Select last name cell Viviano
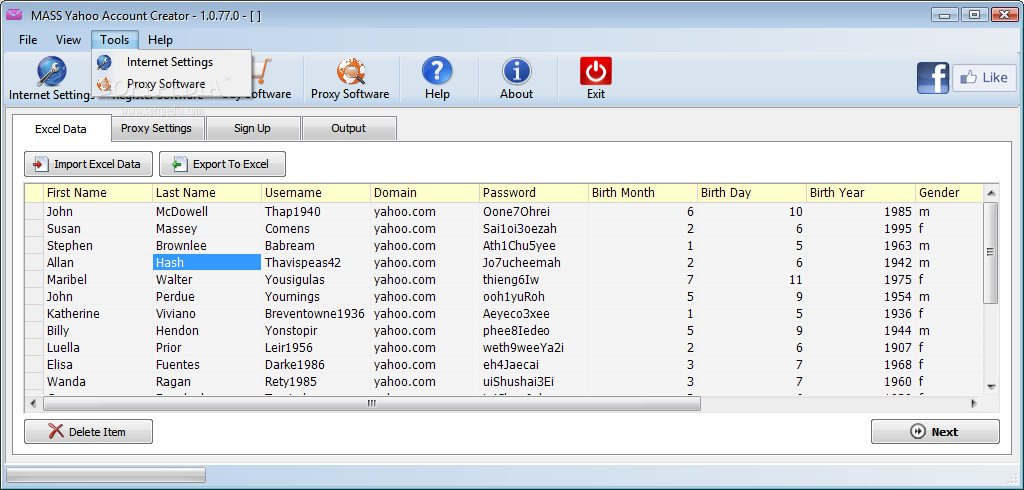This screenshot has height=490, width=1024. click(207, 314)
